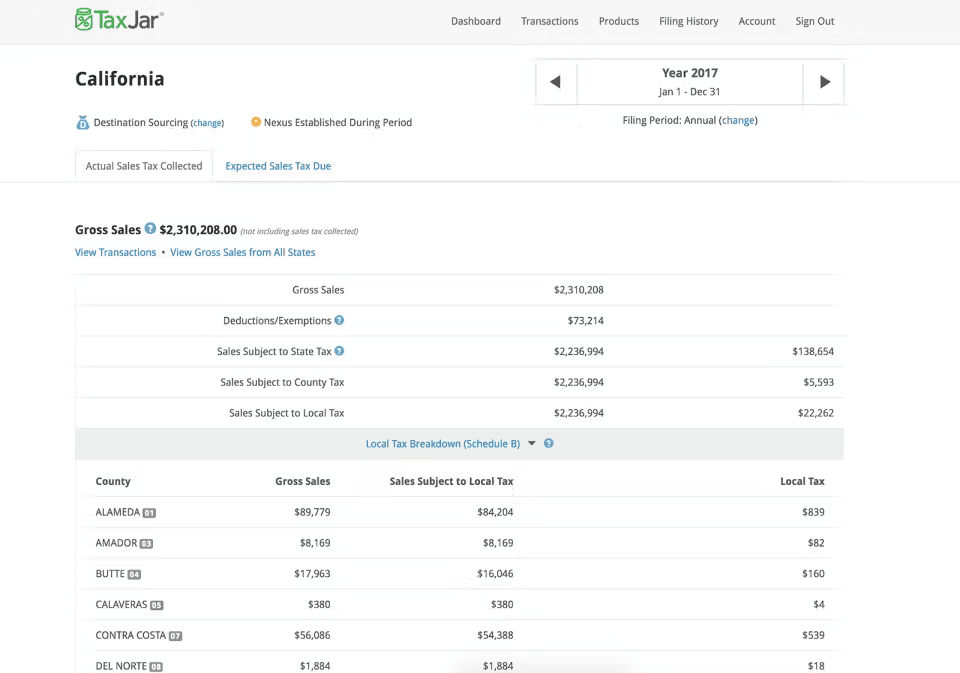The height and width of the screenshot is (673, 960).
Task: Click the orange Nexus Established indicator icon
Action: [x=256, y=122]
